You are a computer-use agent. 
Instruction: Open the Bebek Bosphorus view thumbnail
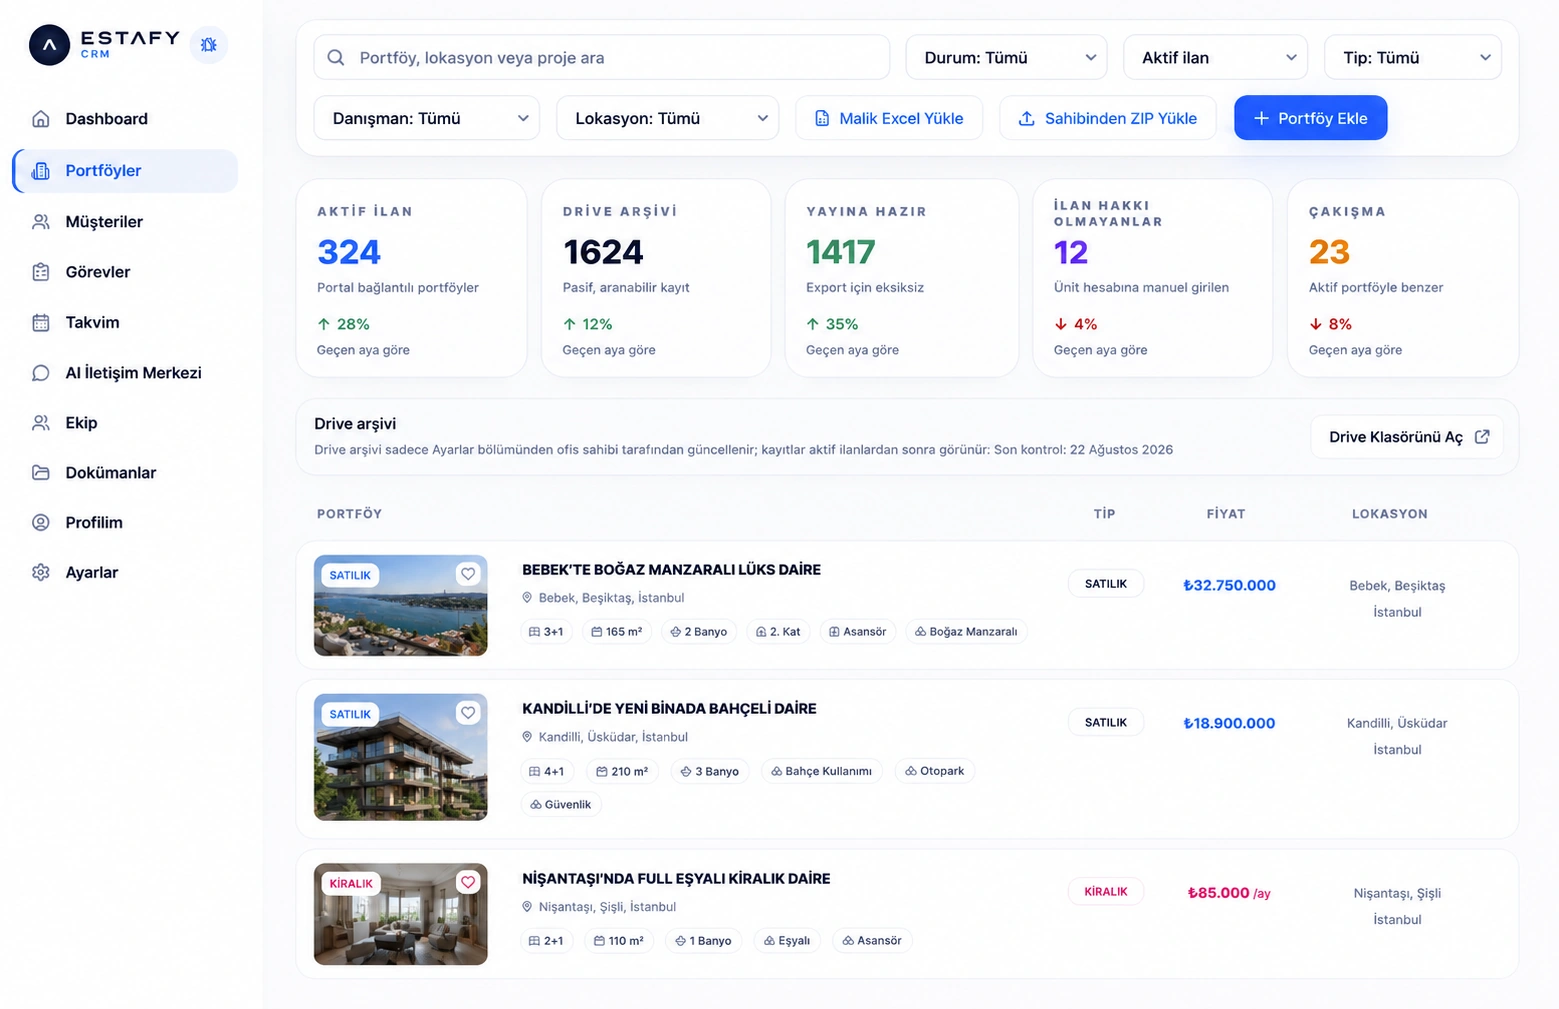tap(401, 606)
